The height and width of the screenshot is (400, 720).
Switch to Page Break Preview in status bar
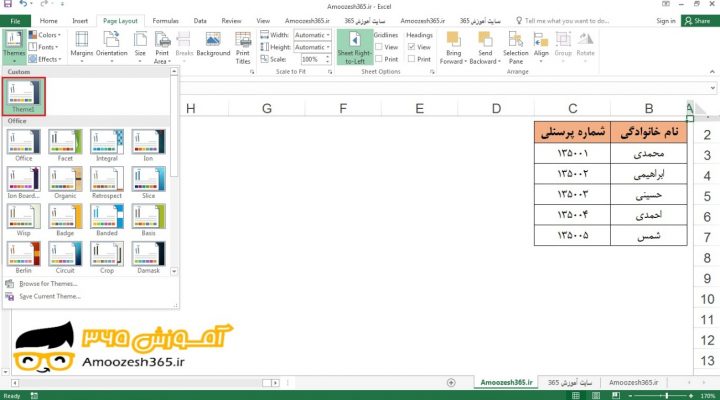(x=616, y=395)
